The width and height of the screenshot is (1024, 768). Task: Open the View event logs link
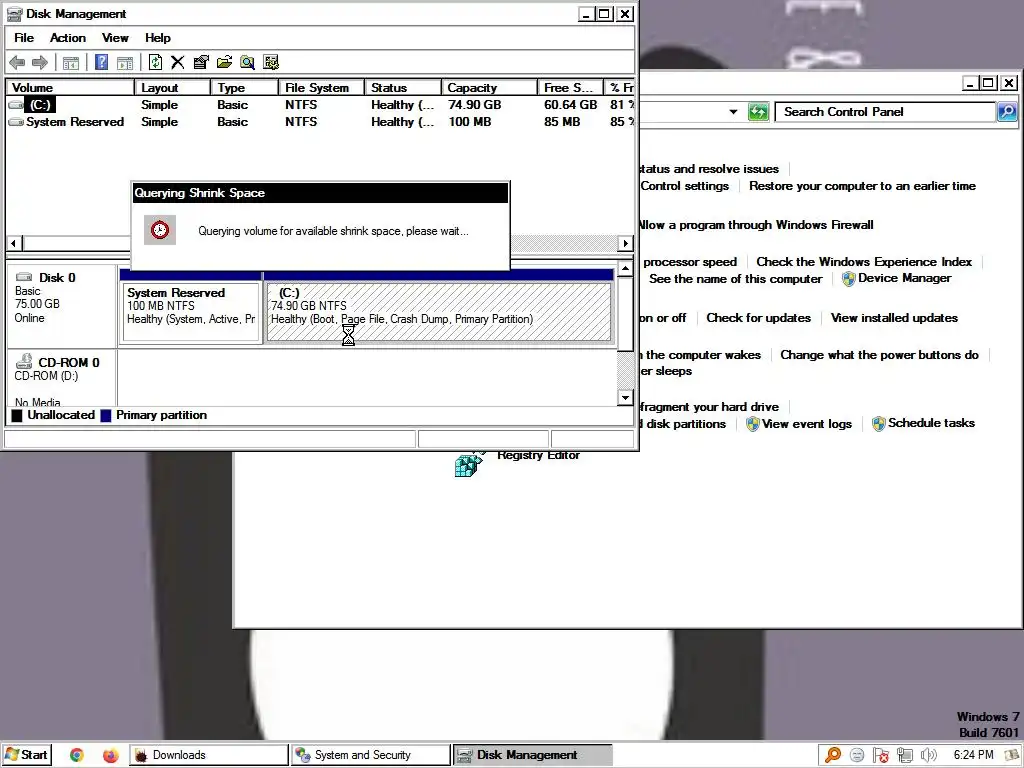tap(807, 424)
